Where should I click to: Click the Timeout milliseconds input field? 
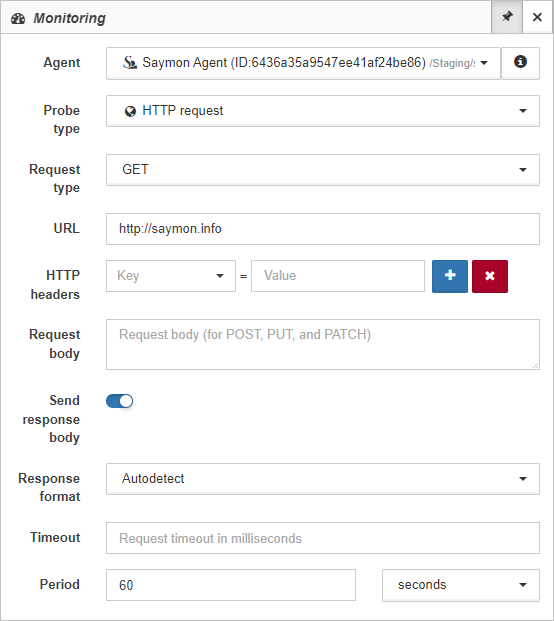tap(323, 538)
